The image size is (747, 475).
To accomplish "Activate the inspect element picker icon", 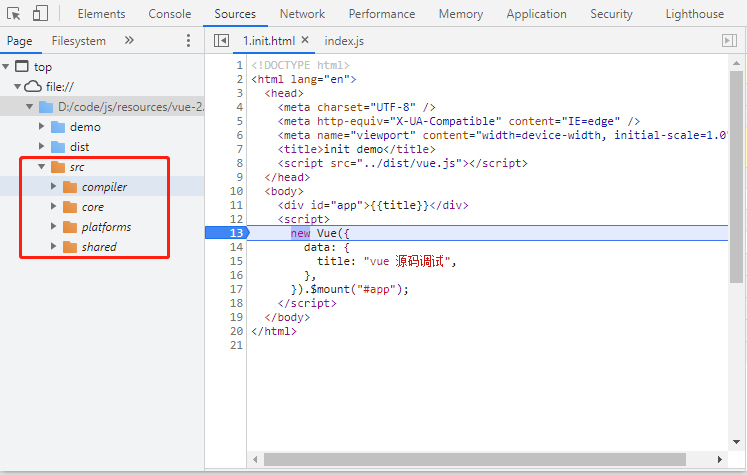I will coord(13,14).
